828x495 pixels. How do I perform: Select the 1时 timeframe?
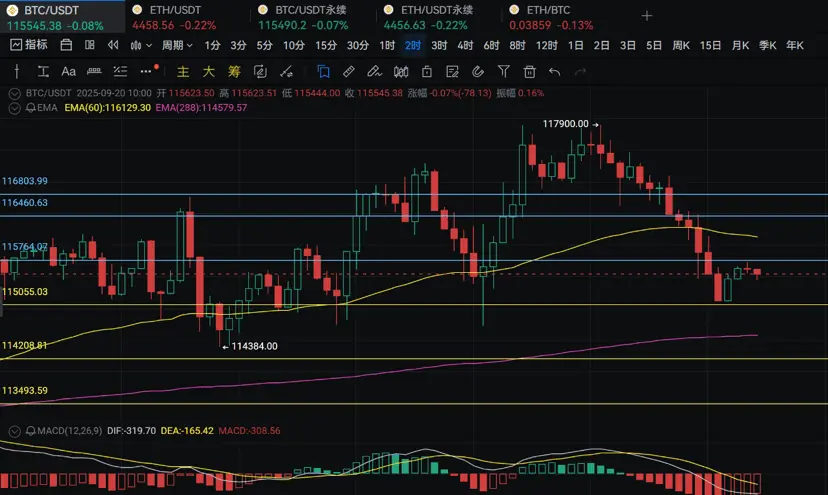[387, 45]
